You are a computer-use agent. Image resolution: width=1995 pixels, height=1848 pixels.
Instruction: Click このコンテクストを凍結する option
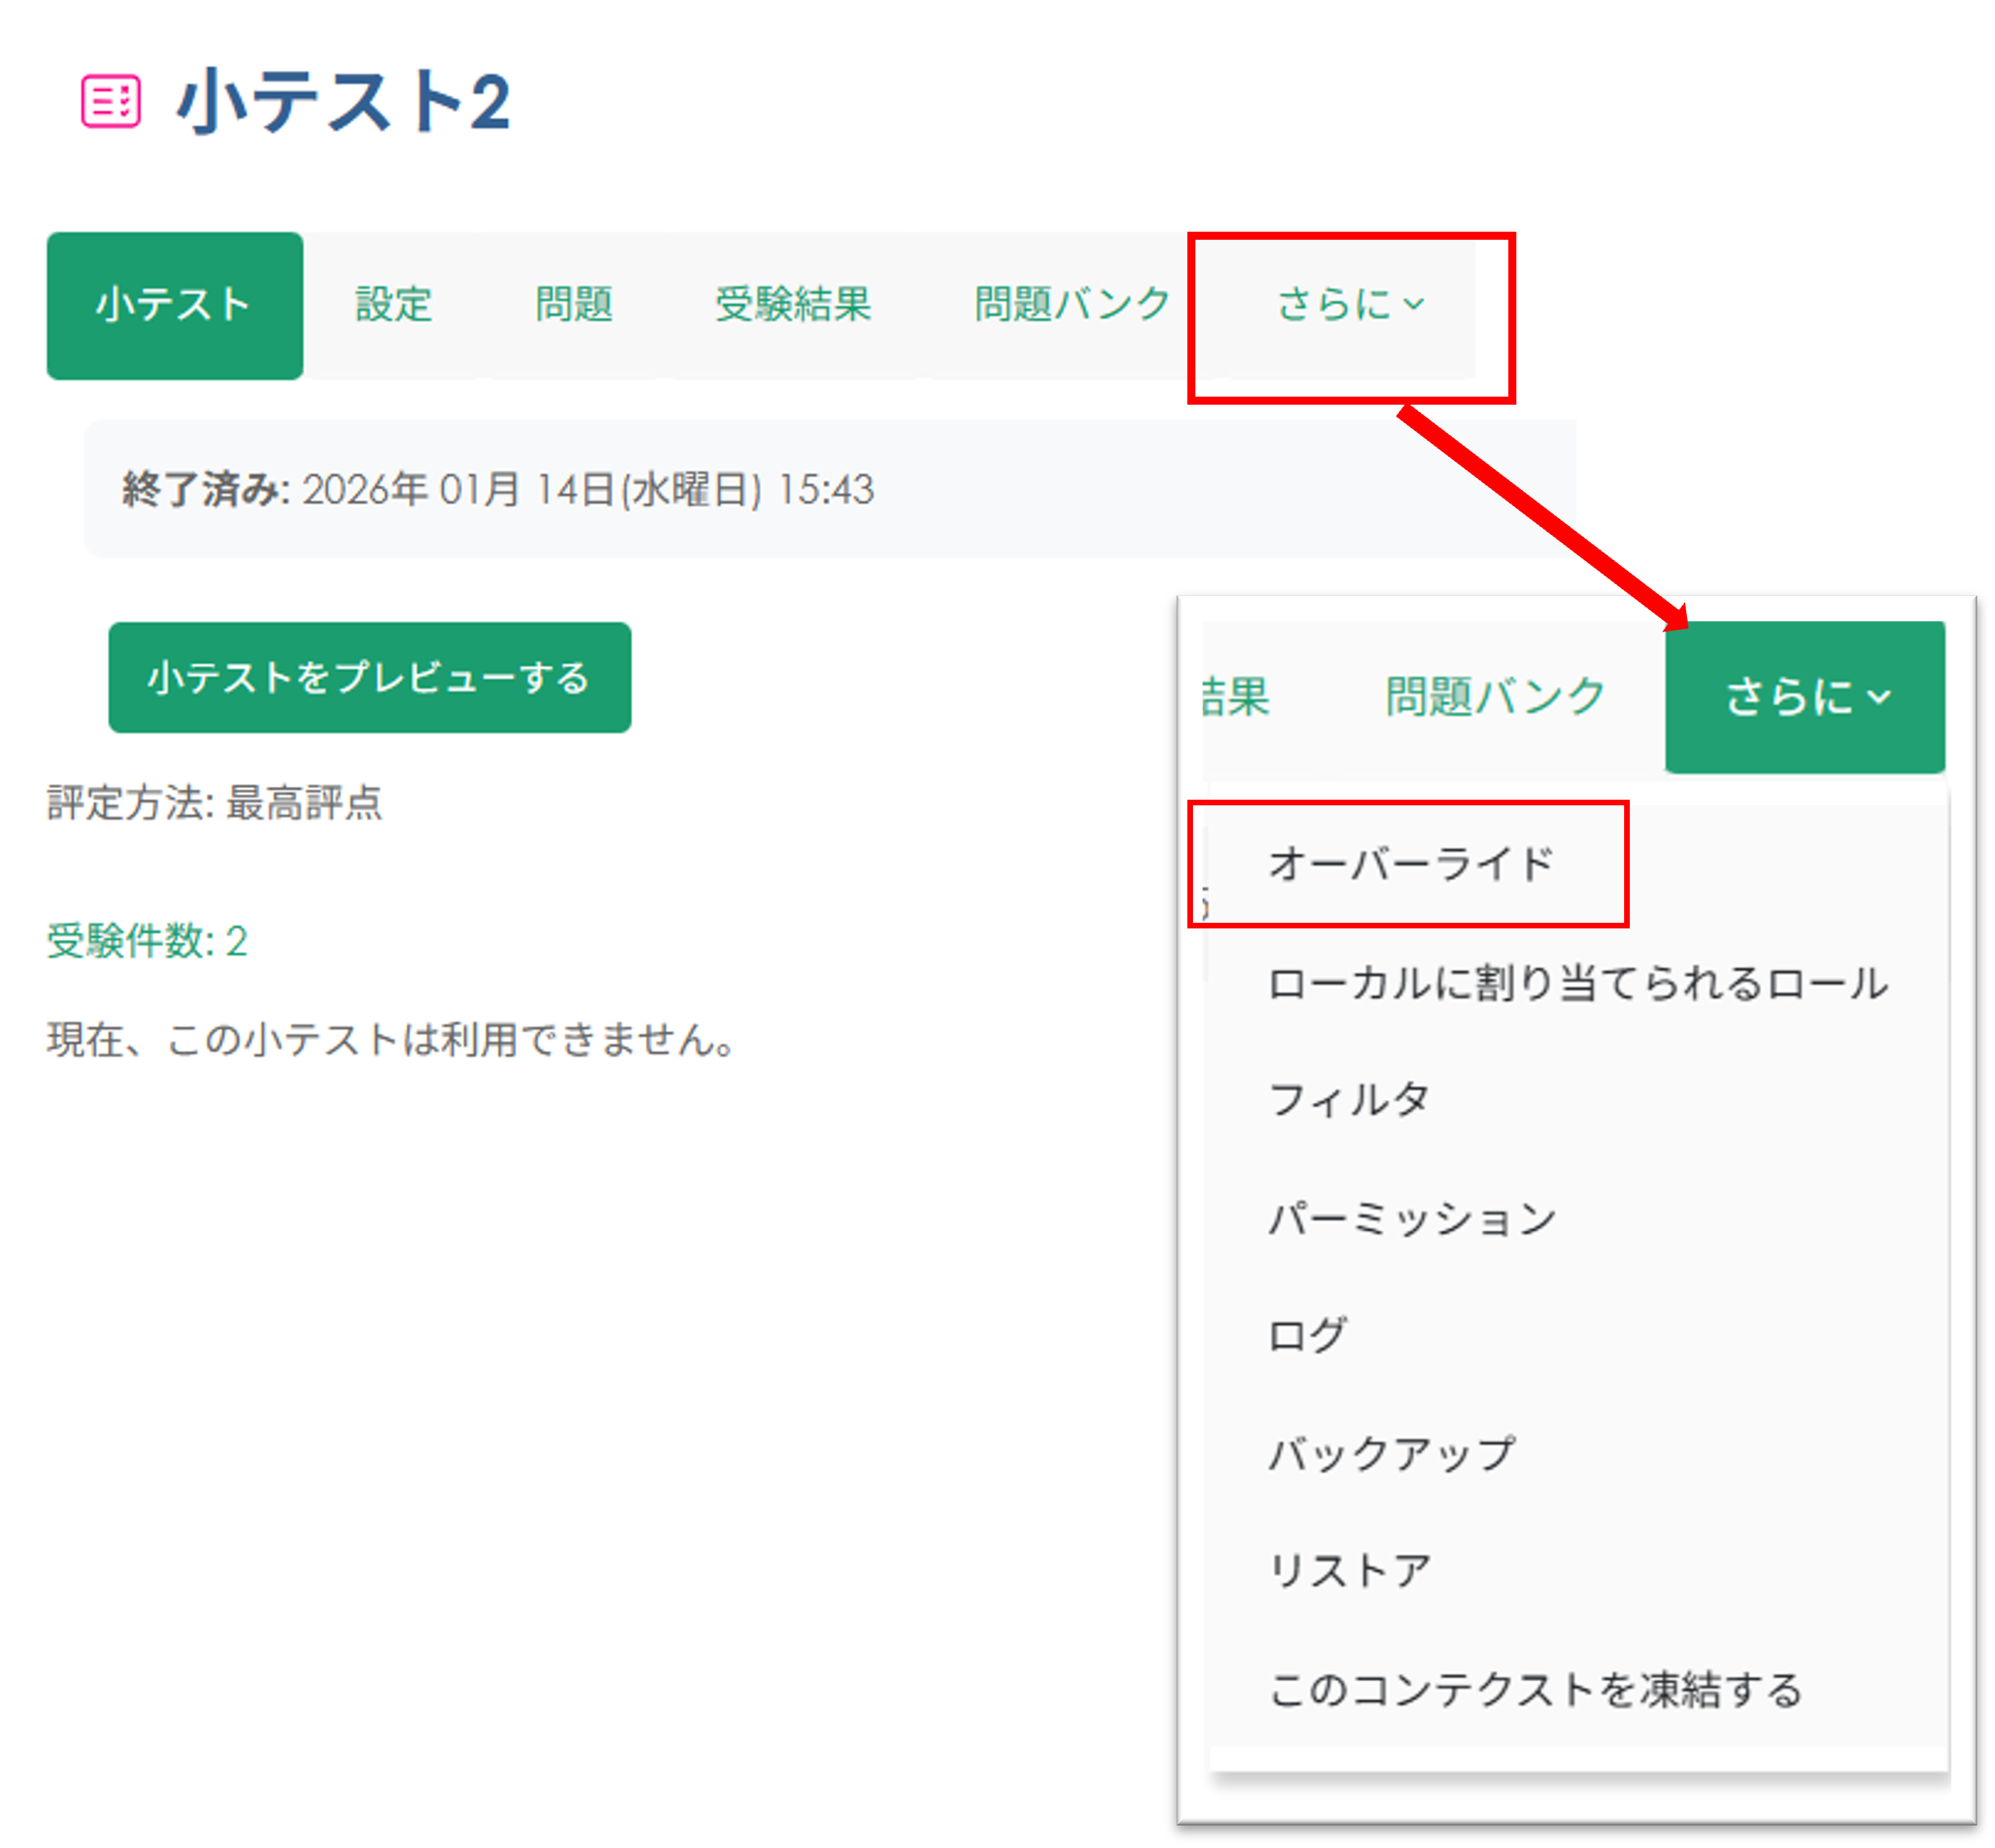pos(1535,1690)
